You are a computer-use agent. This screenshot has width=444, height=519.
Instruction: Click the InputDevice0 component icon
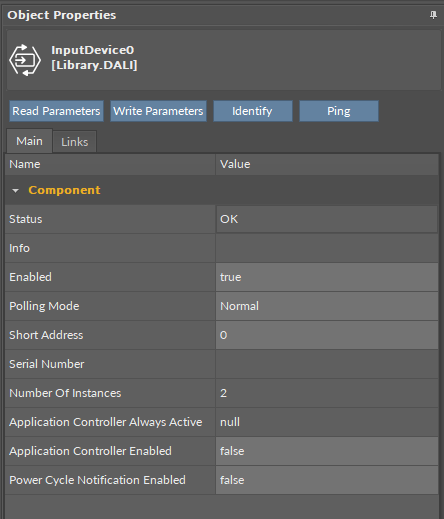25,60
